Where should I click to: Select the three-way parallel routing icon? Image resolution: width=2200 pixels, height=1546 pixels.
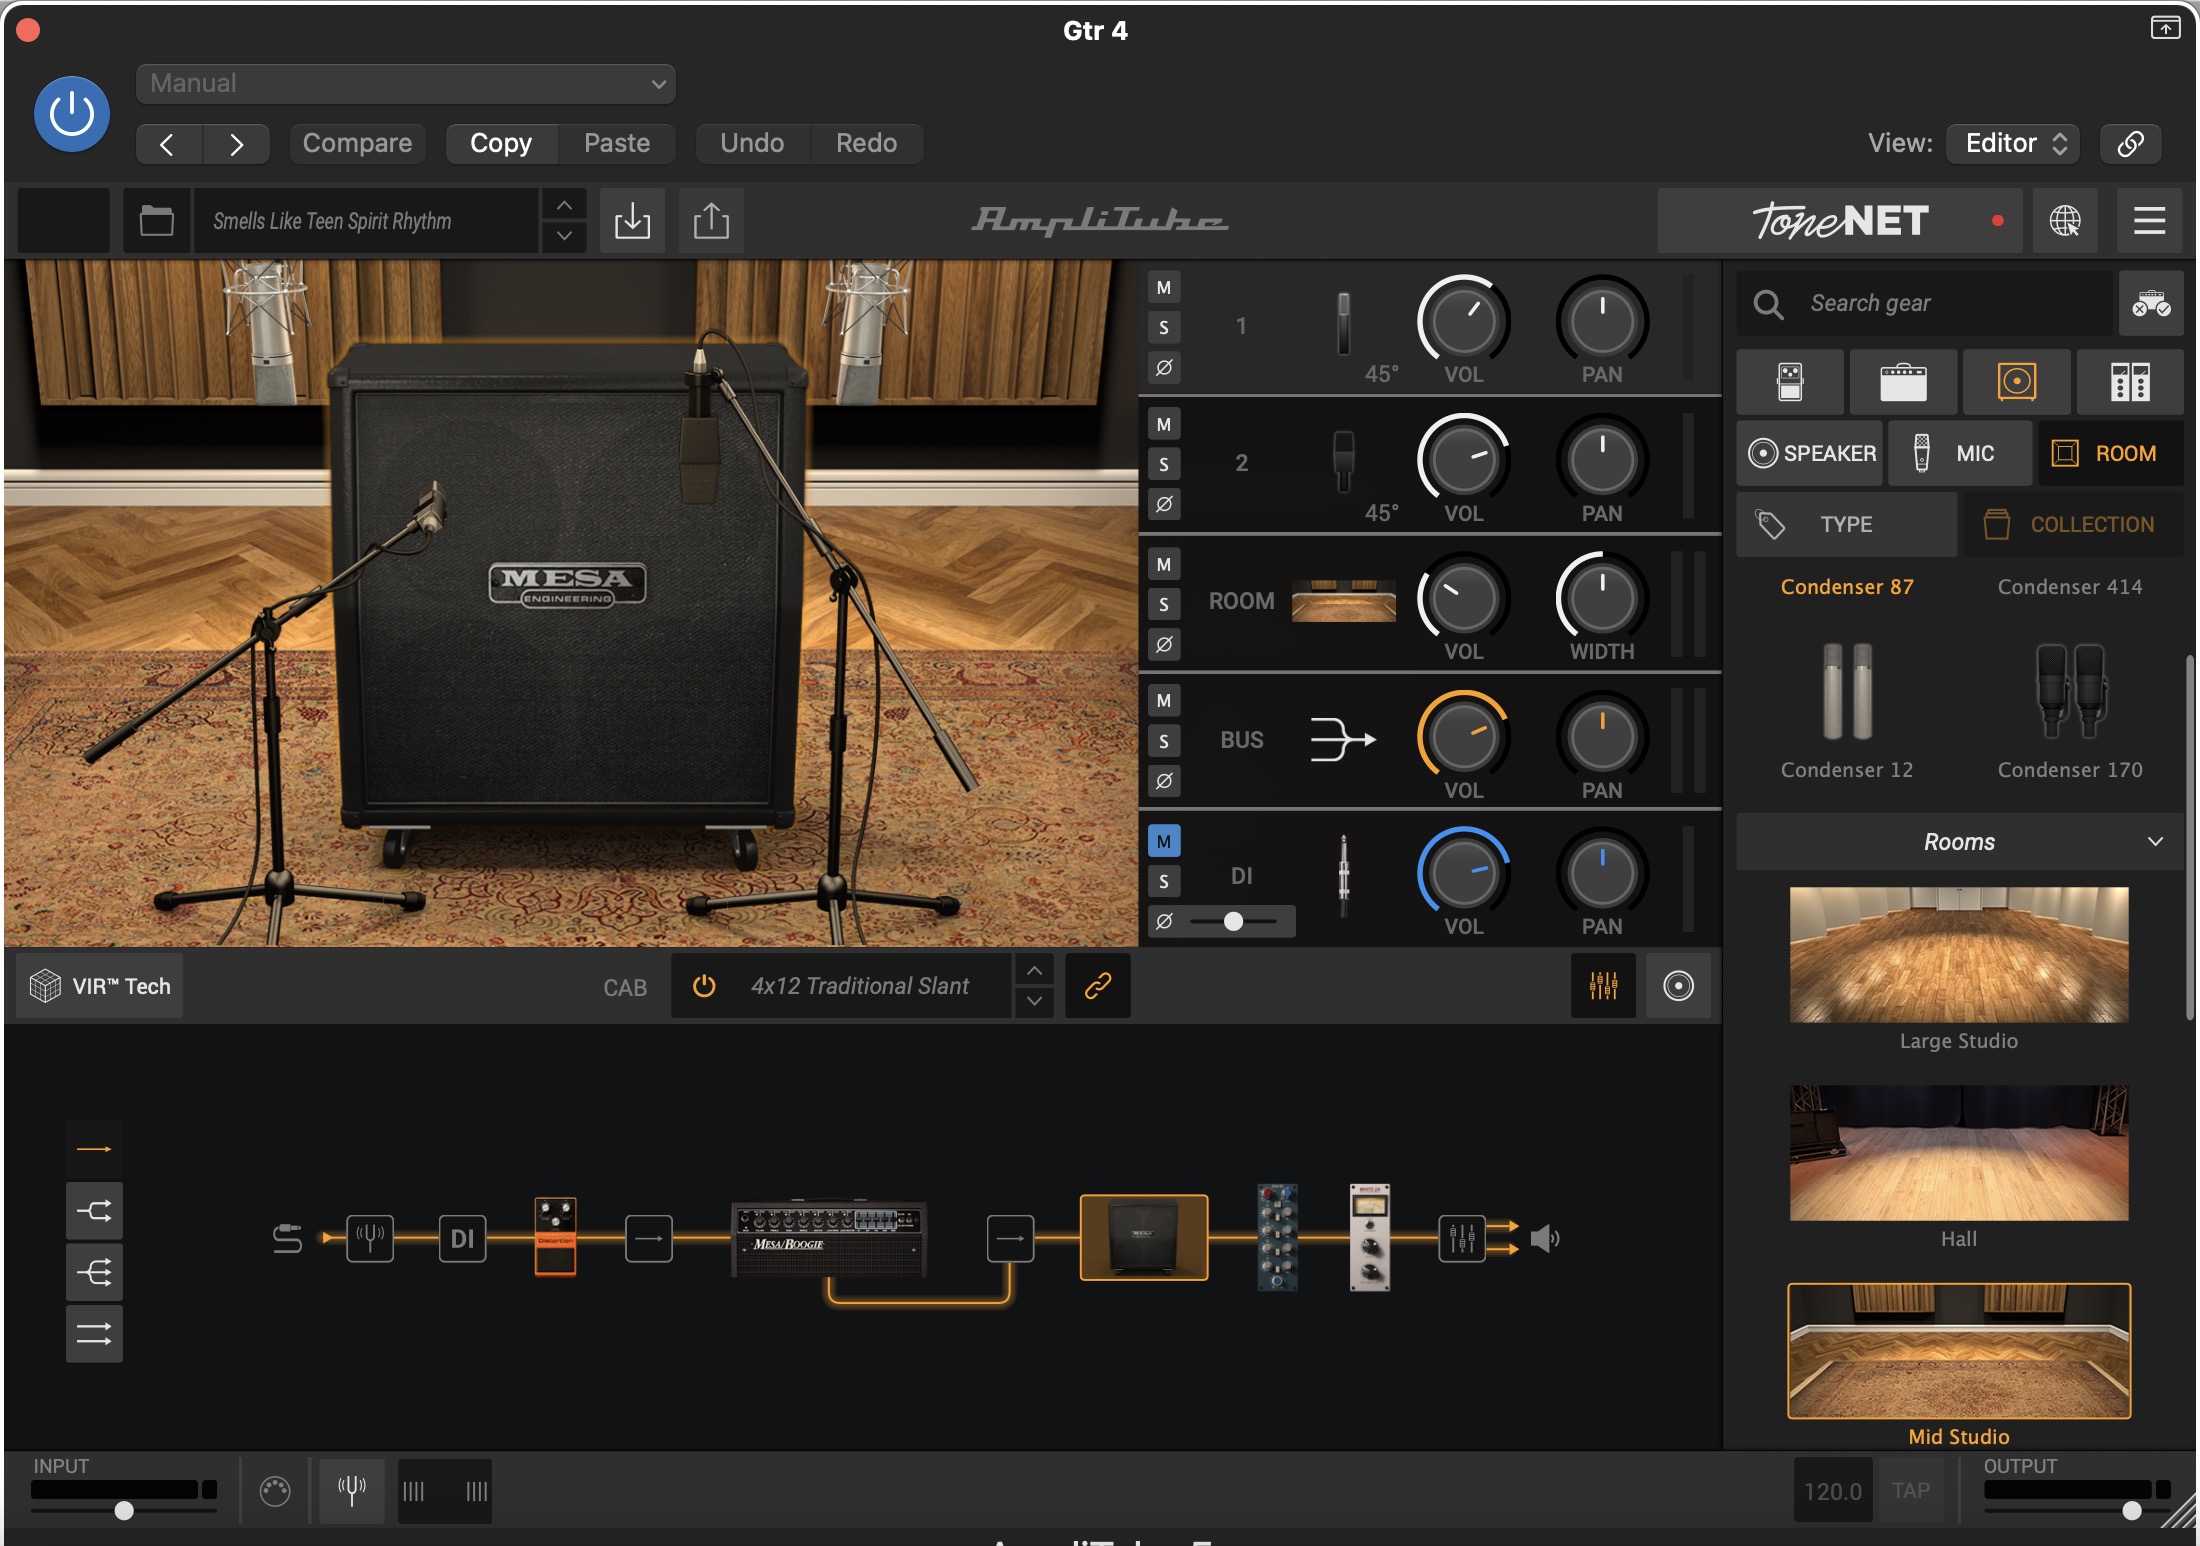[x=94, y=1273]
